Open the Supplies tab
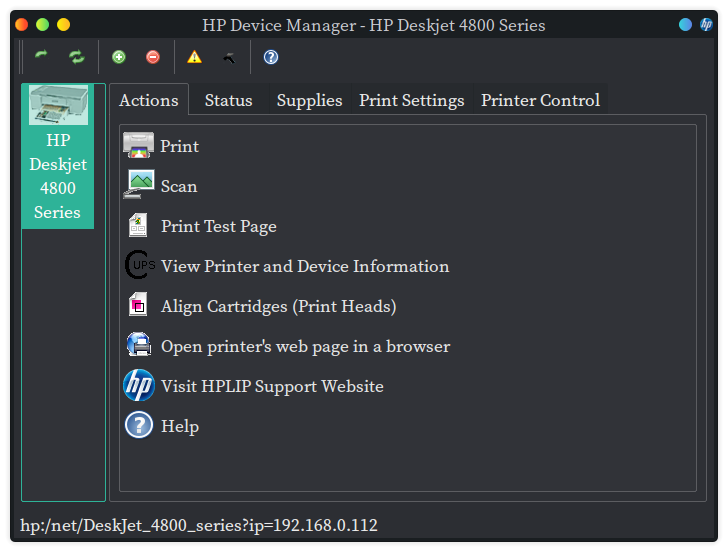Screen dimensions: 728x552 [x=309, y=100]
